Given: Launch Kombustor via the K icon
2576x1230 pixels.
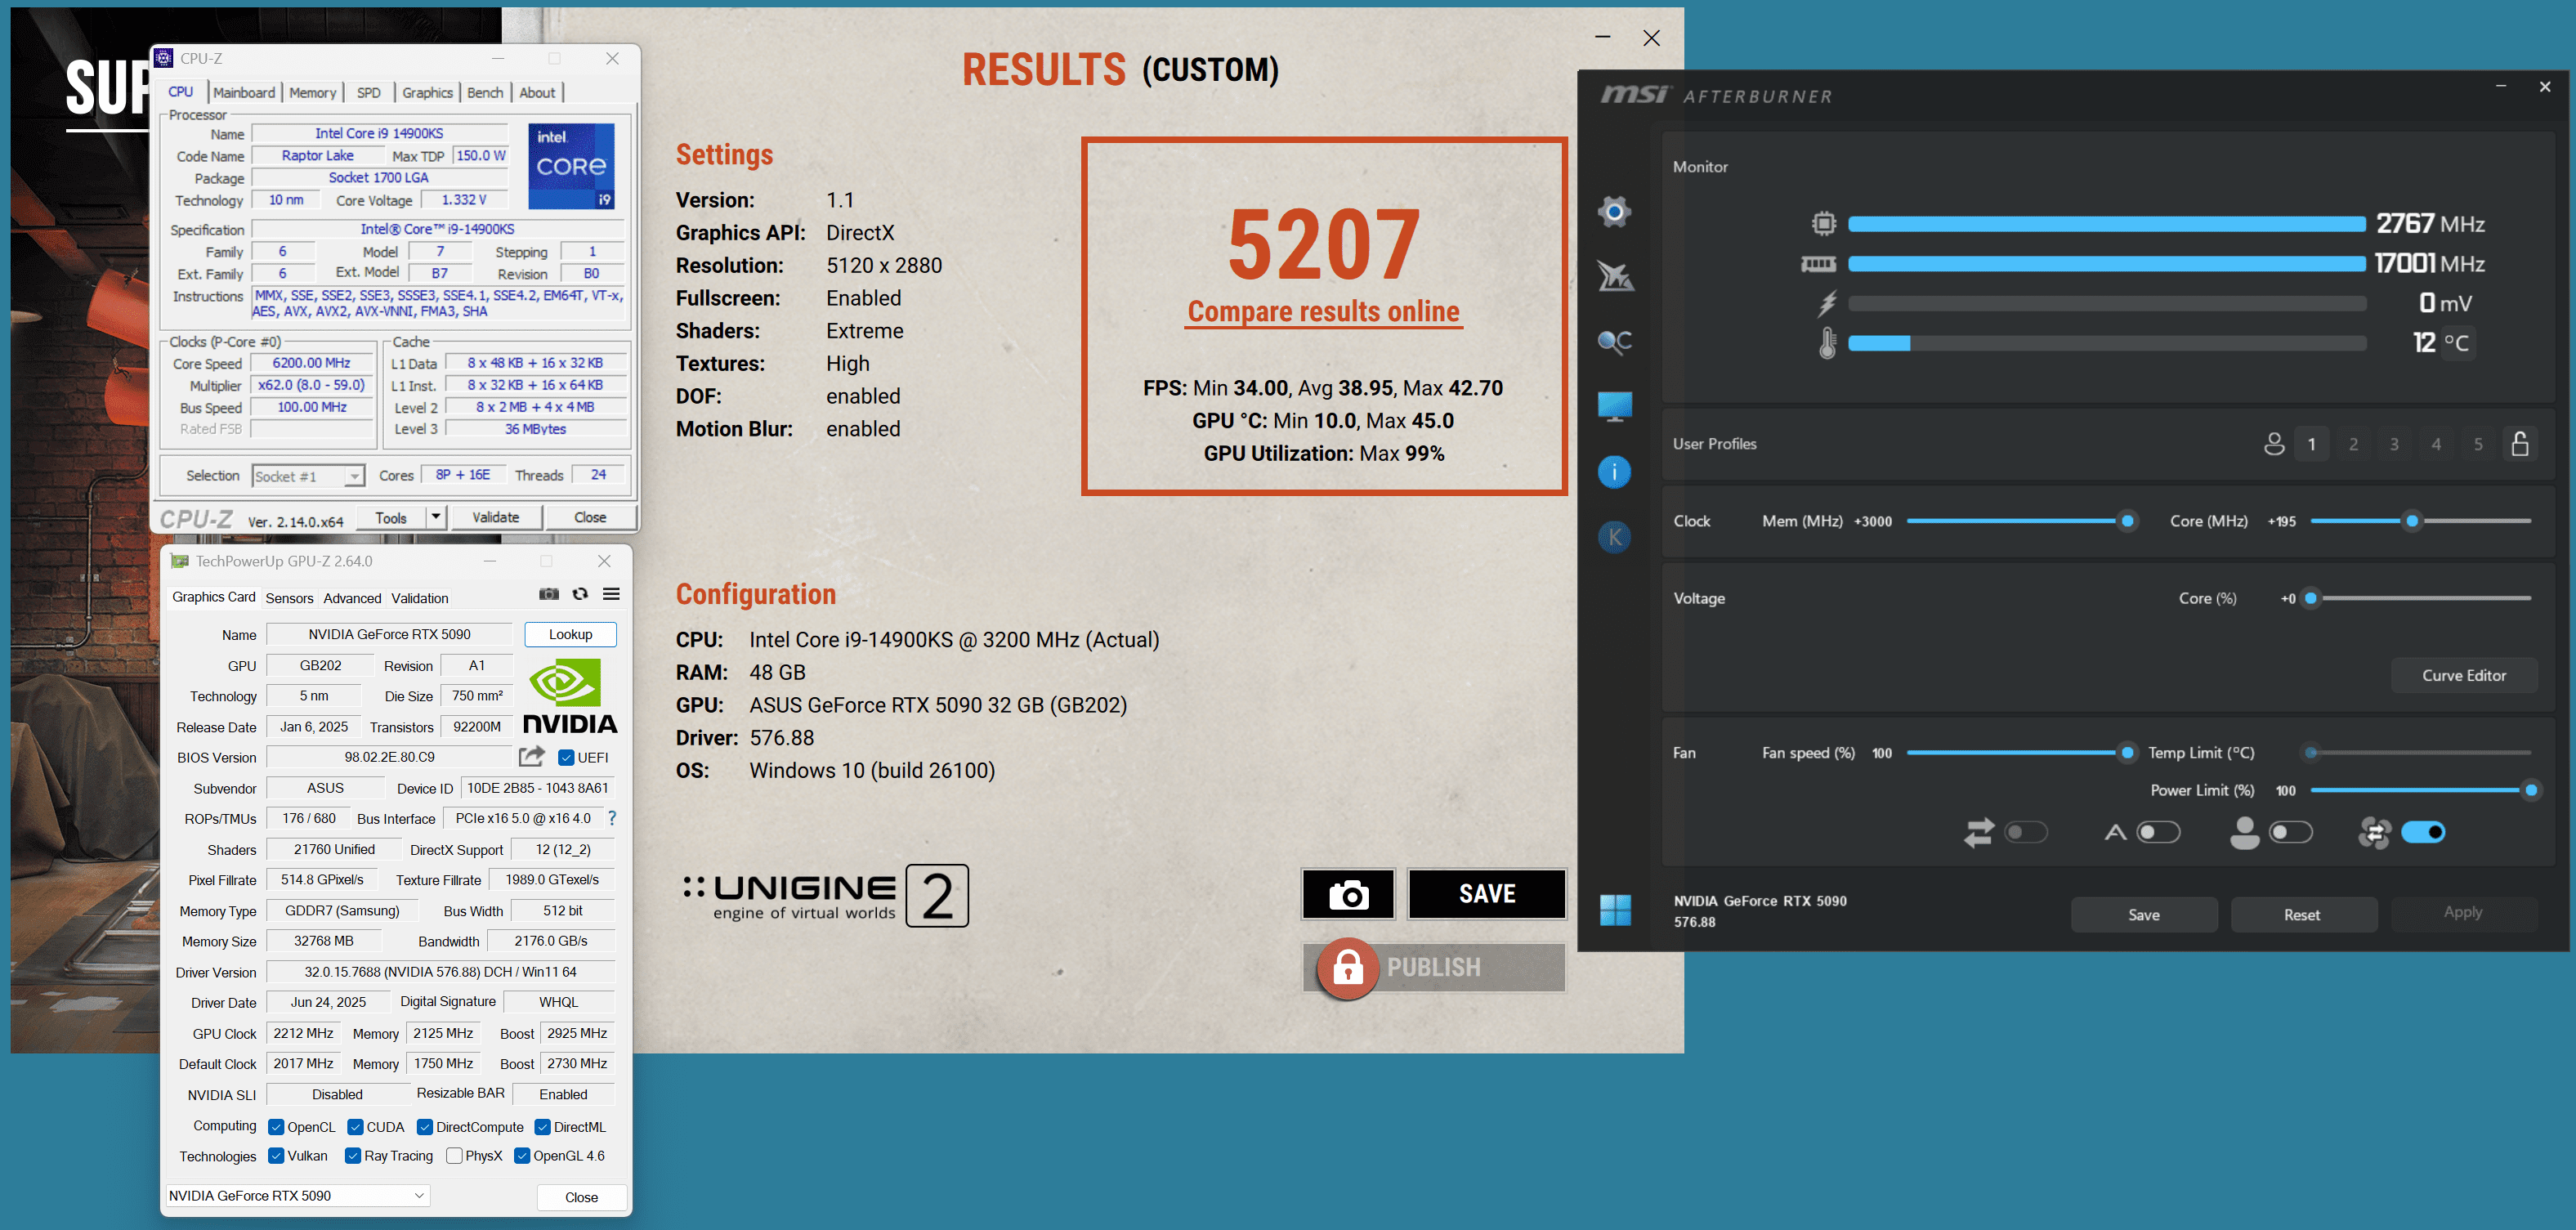Looking at the screenshot, I should 1615,536.
